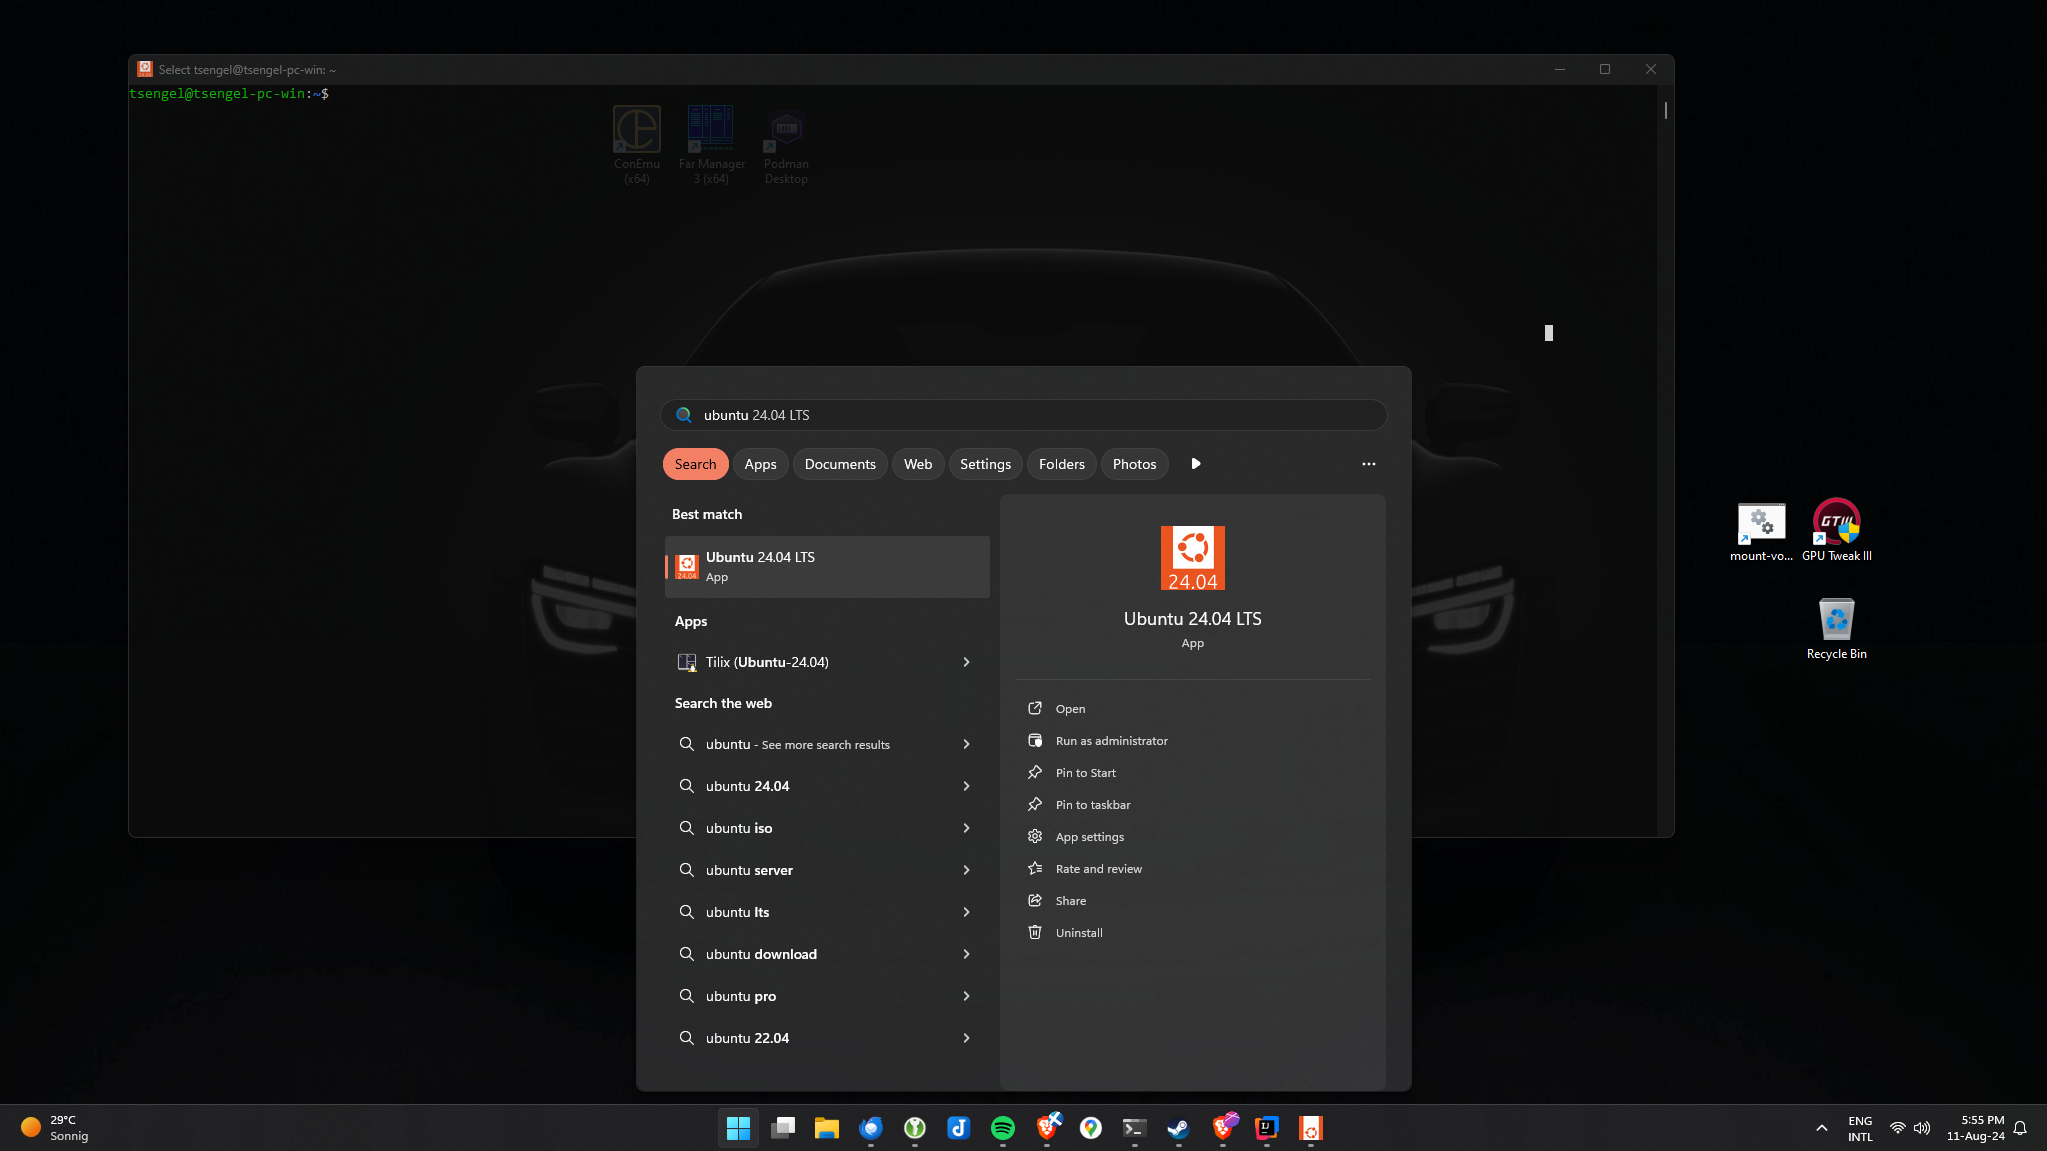Select the Ubuntu 24.04 LTS best match result
Viewport: 2047px width, 1151px height.
(827, 567)
